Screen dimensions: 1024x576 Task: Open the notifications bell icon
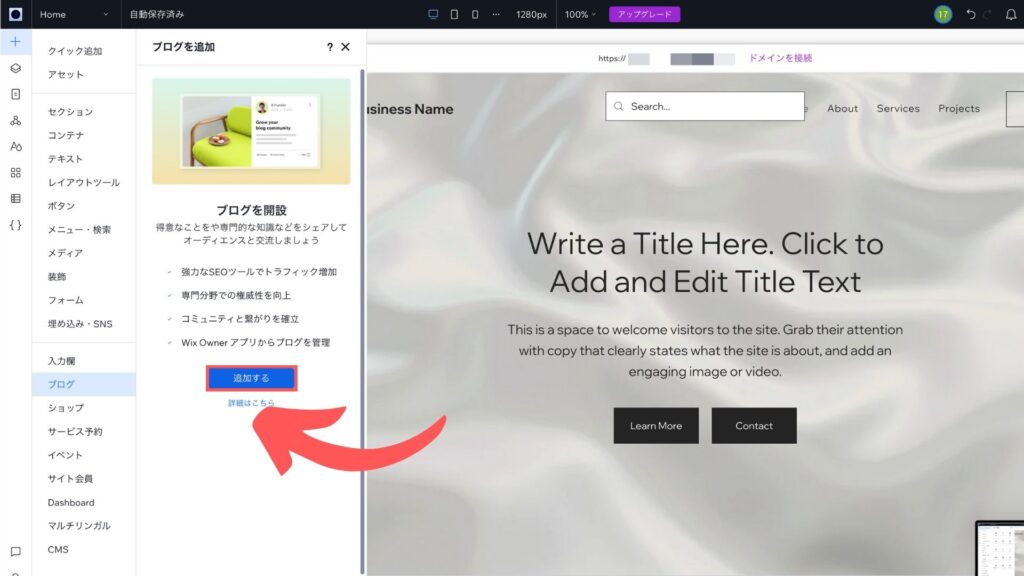point(1011,14)
